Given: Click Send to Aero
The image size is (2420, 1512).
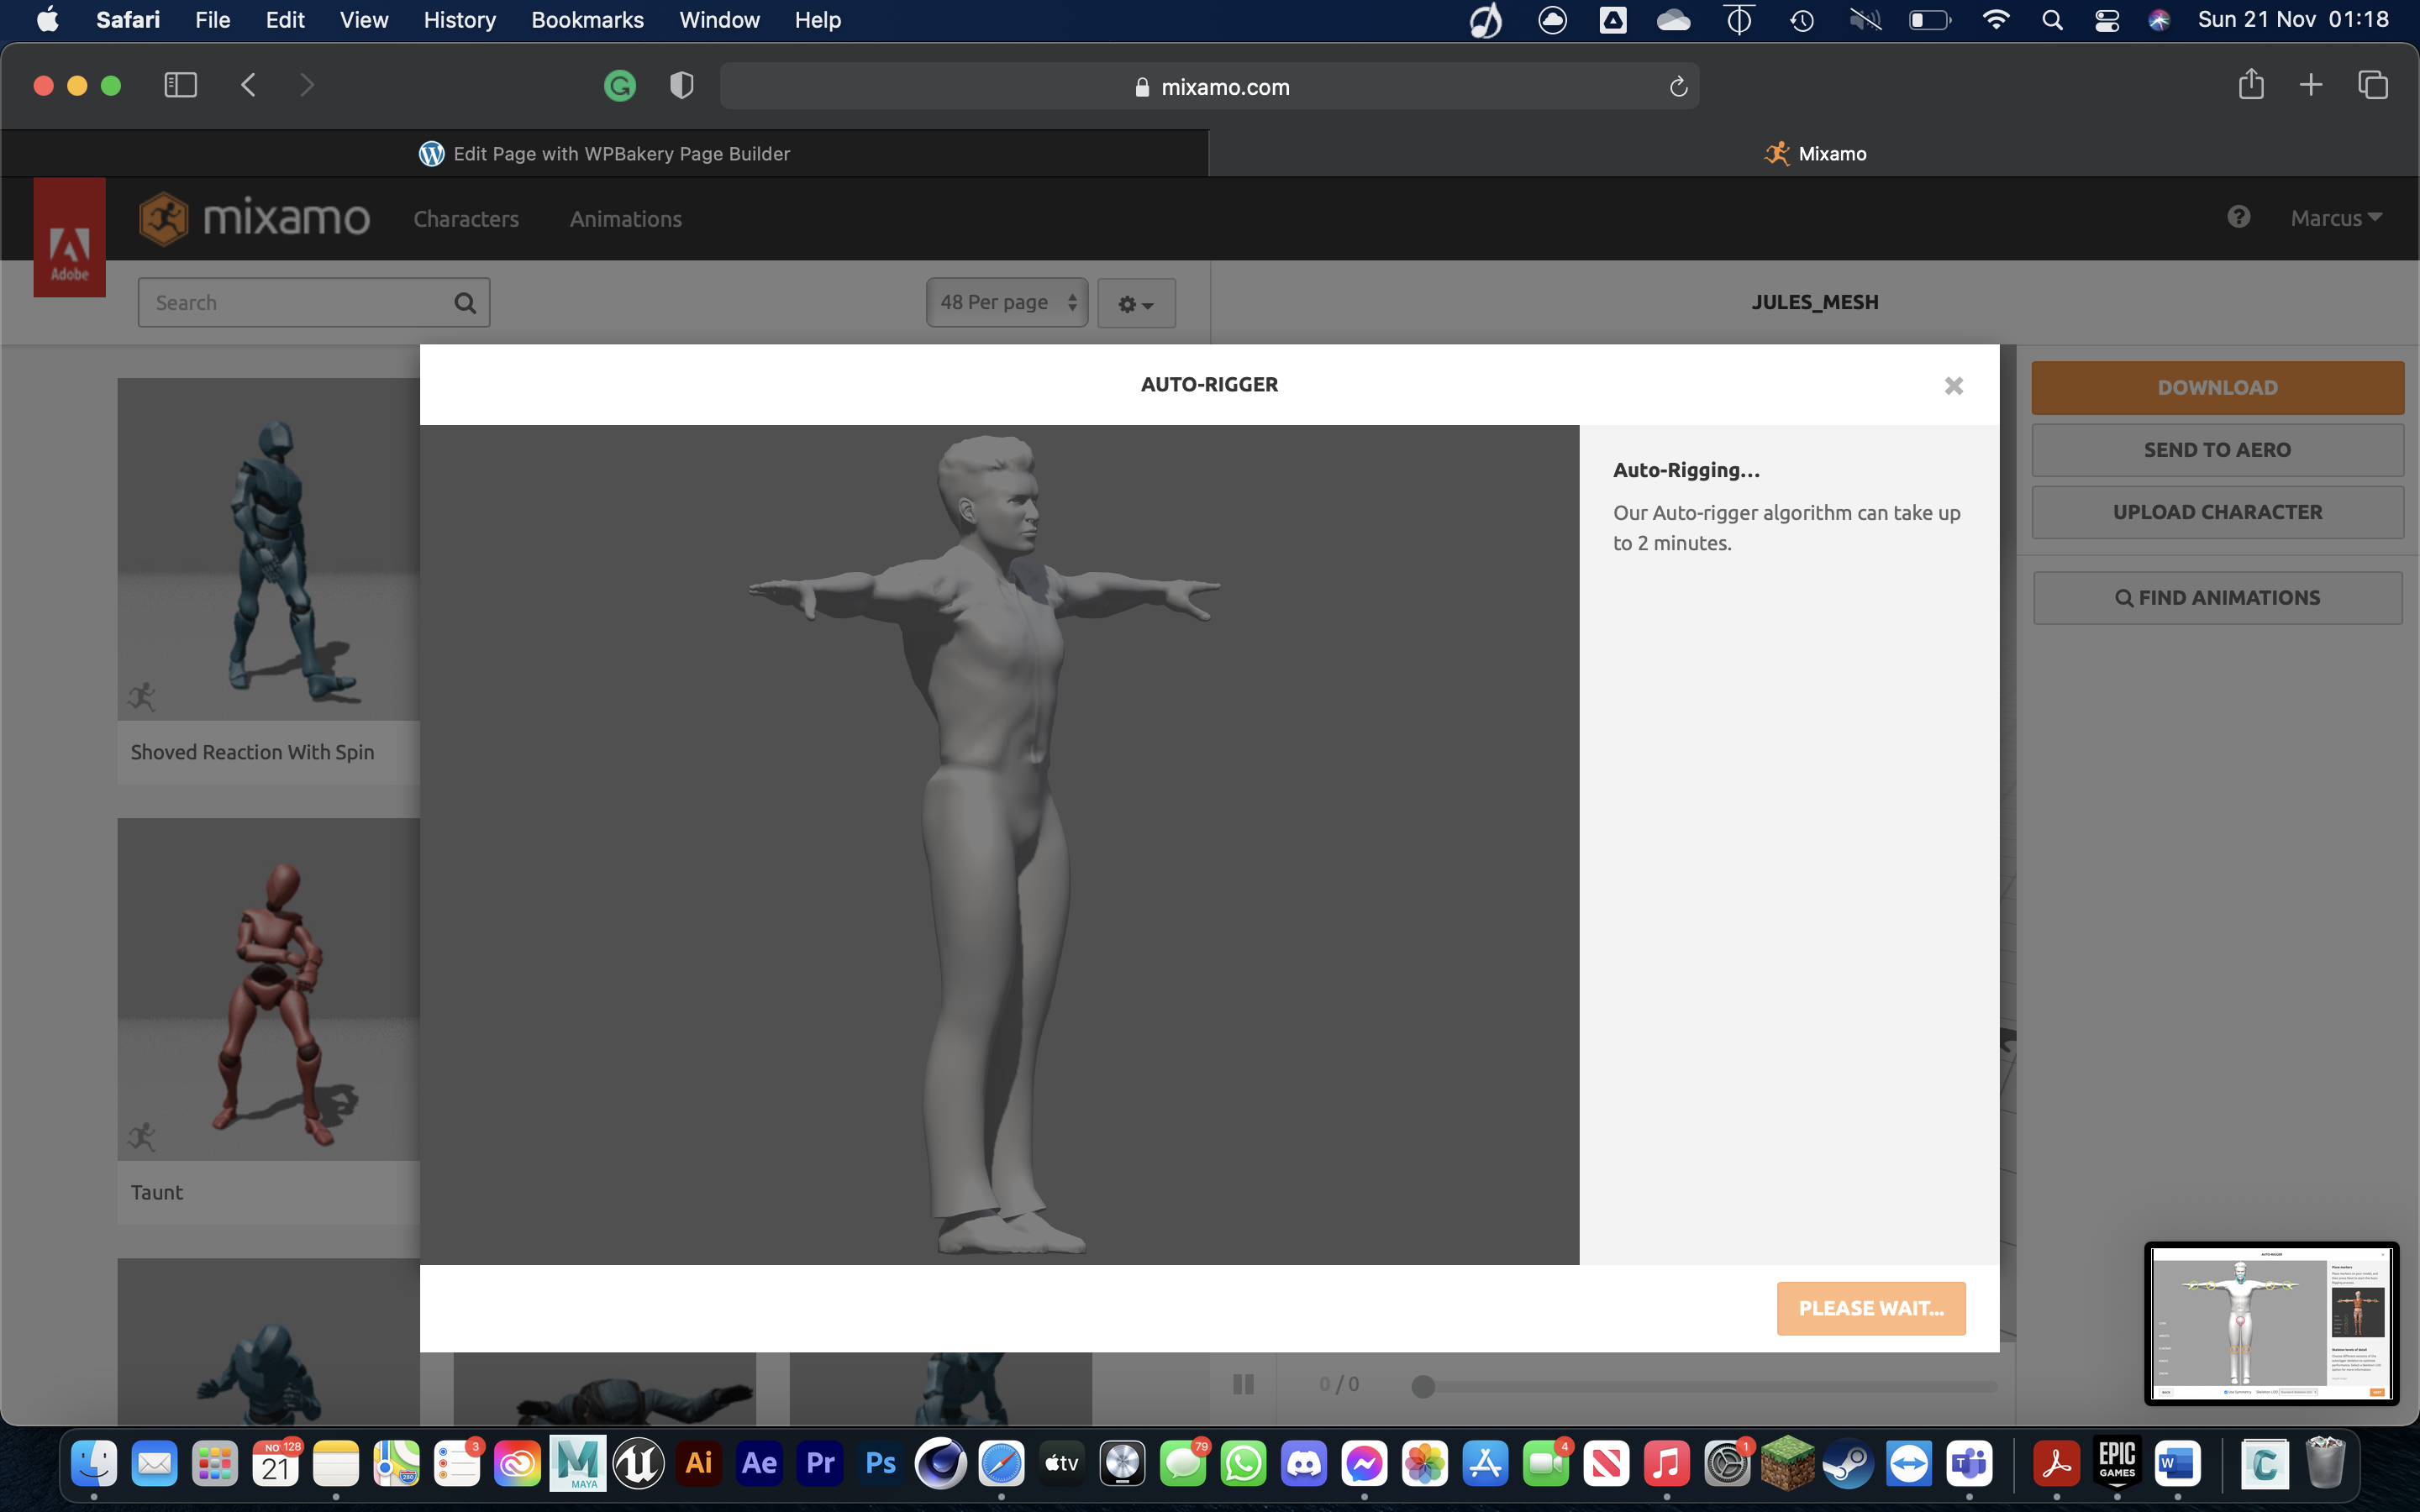Looking at the screenshot, I should (2217, 450).
